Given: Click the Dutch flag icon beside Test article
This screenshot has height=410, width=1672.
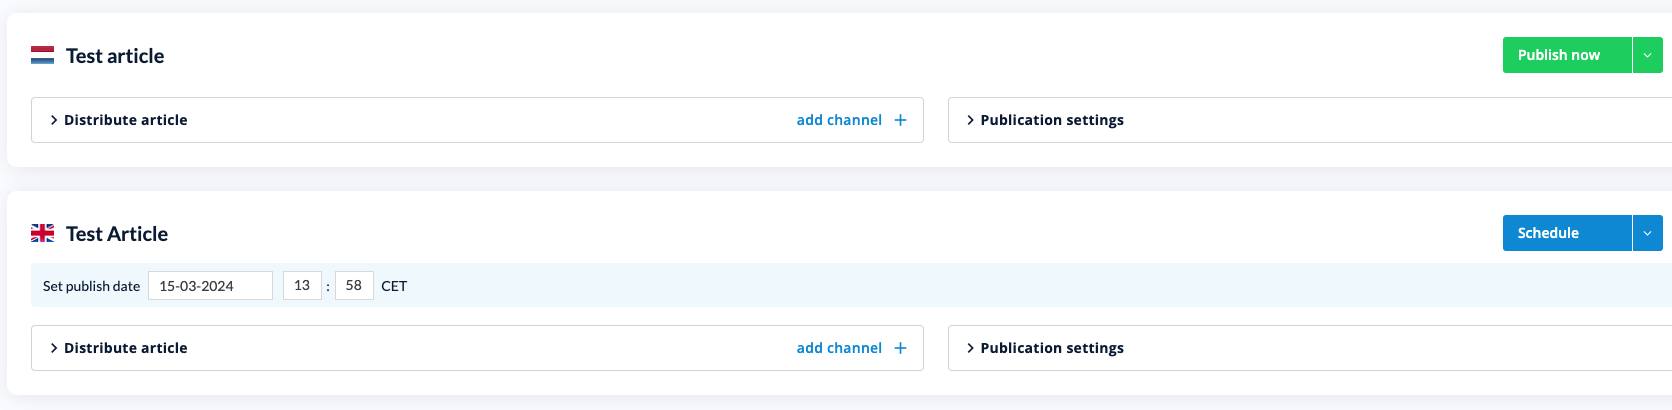Looking at the screenshot, I should click(42, 55).
